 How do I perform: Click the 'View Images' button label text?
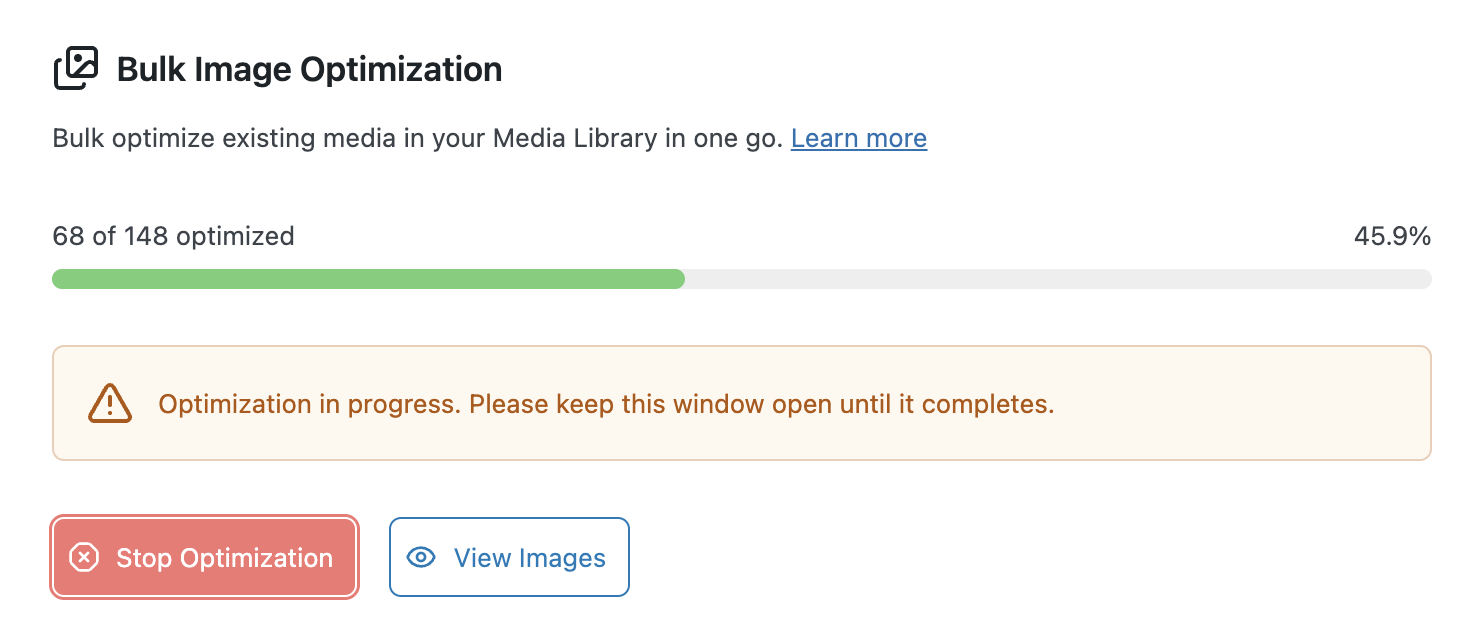530,558
